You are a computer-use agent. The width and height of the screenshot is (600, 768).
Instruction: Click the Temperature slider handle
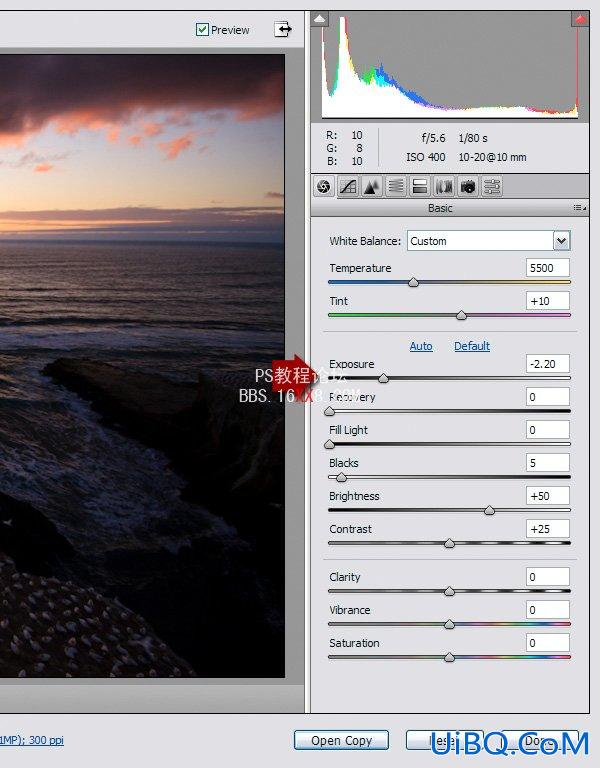[413, 283]
